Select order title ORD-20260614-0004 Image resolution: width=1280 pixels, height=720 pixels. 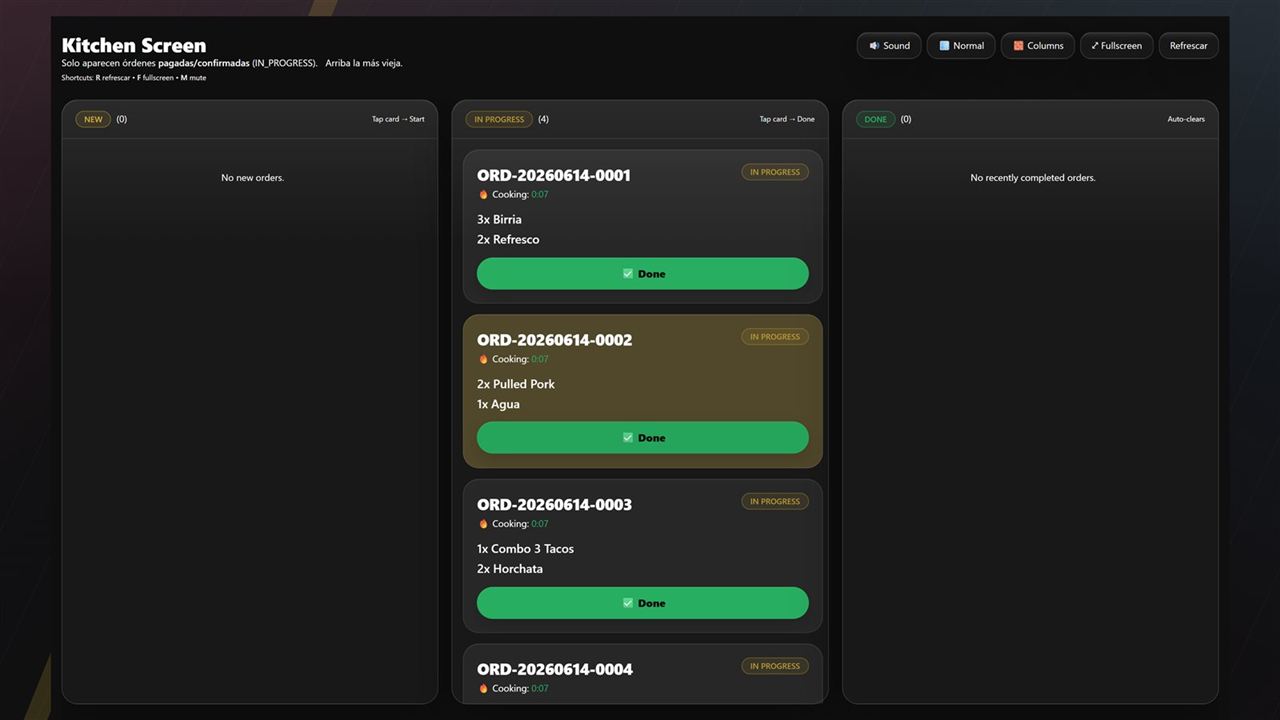pyautogui.click(x=555, y=669)
